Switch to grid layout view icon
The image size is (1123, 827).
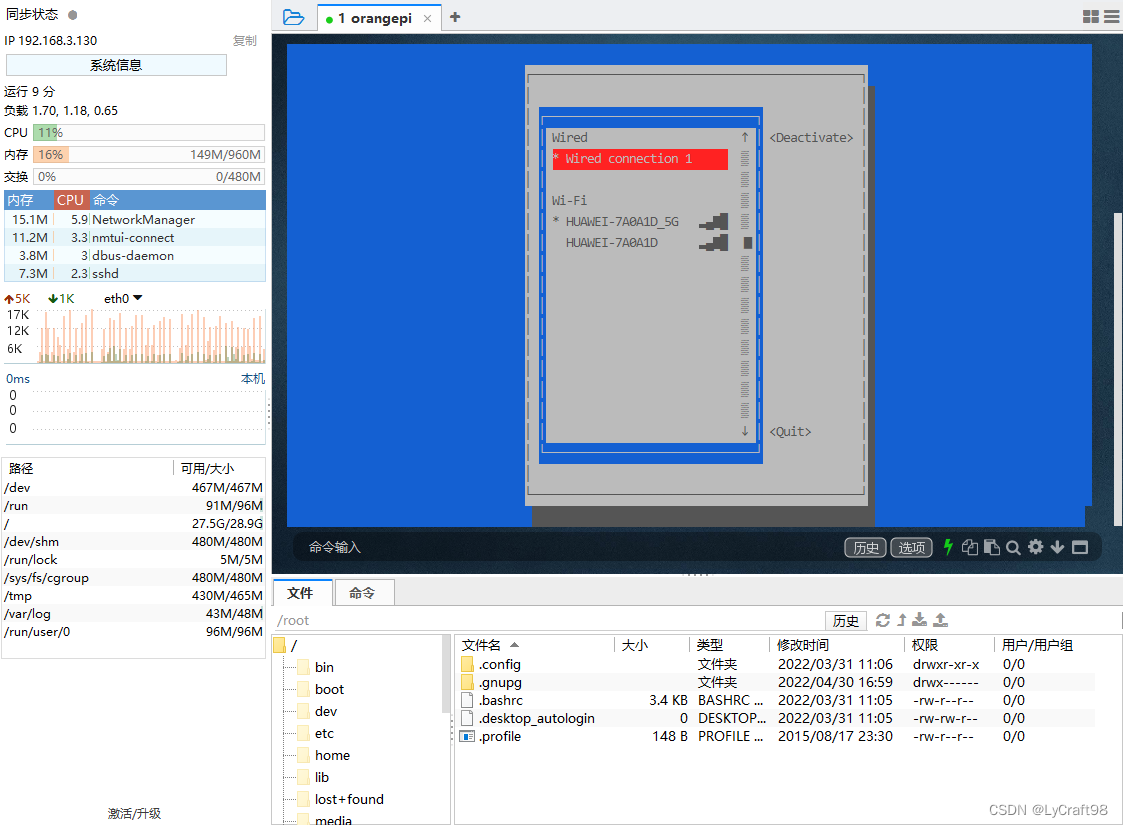click(x=1091, y=16)
